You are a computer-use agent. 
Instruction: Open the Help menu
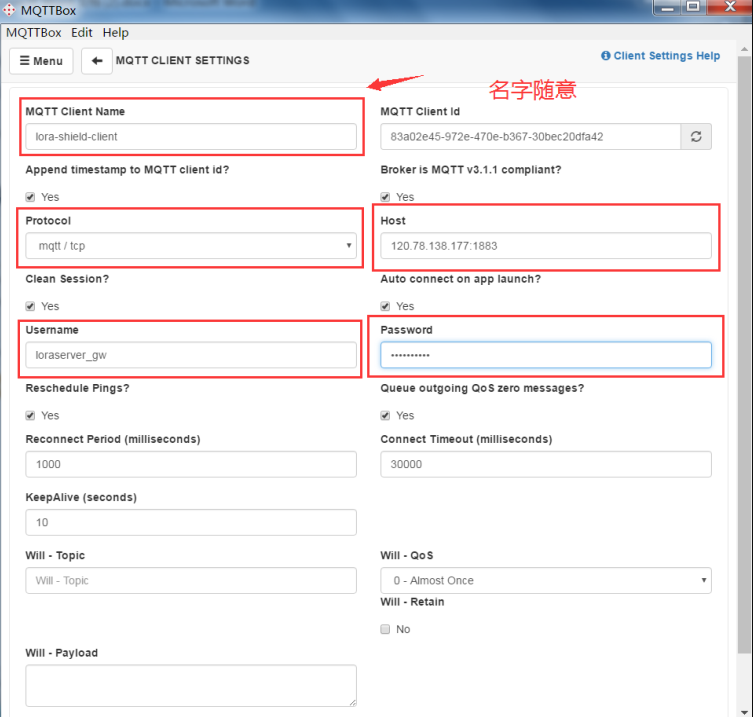coord(115,33)
